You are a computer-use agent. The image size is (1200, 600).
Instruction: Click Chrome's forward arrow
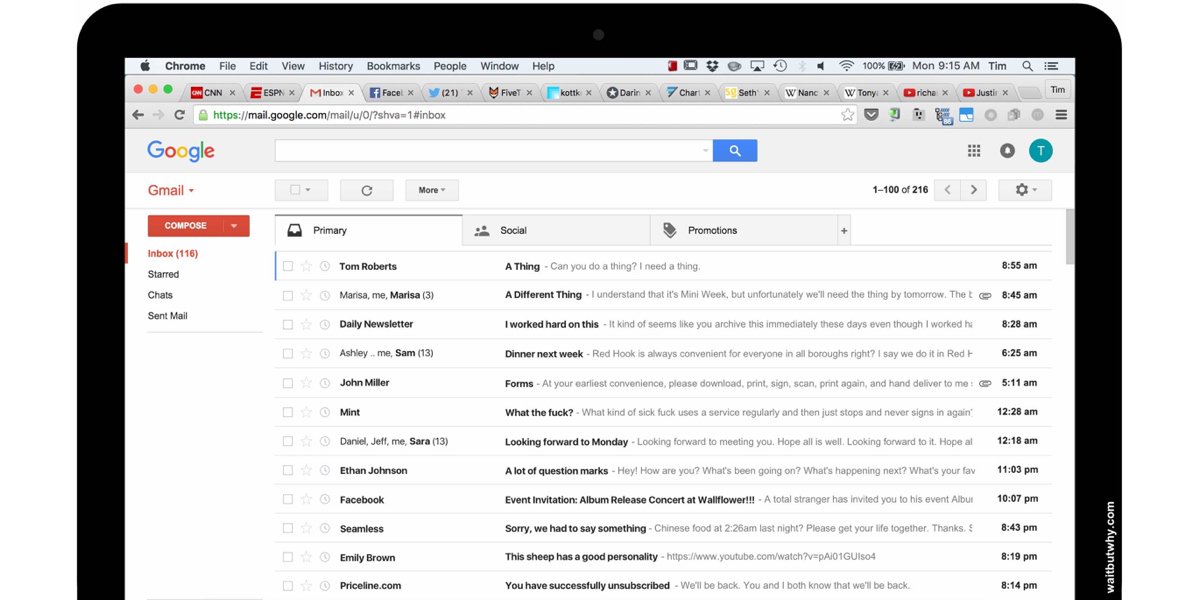pos(159,115)
